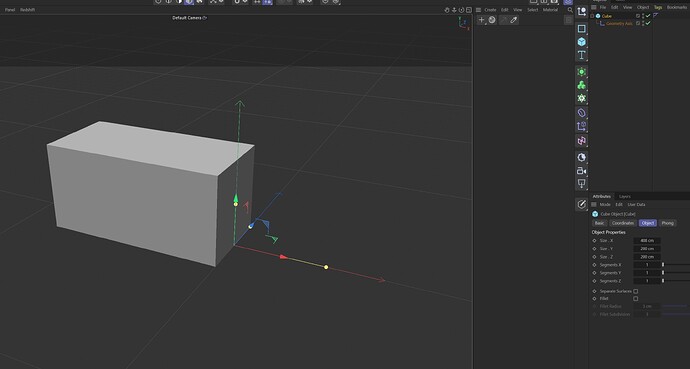Add a light with the light icon
Viewport: 690px width, 369px height.
581,183
